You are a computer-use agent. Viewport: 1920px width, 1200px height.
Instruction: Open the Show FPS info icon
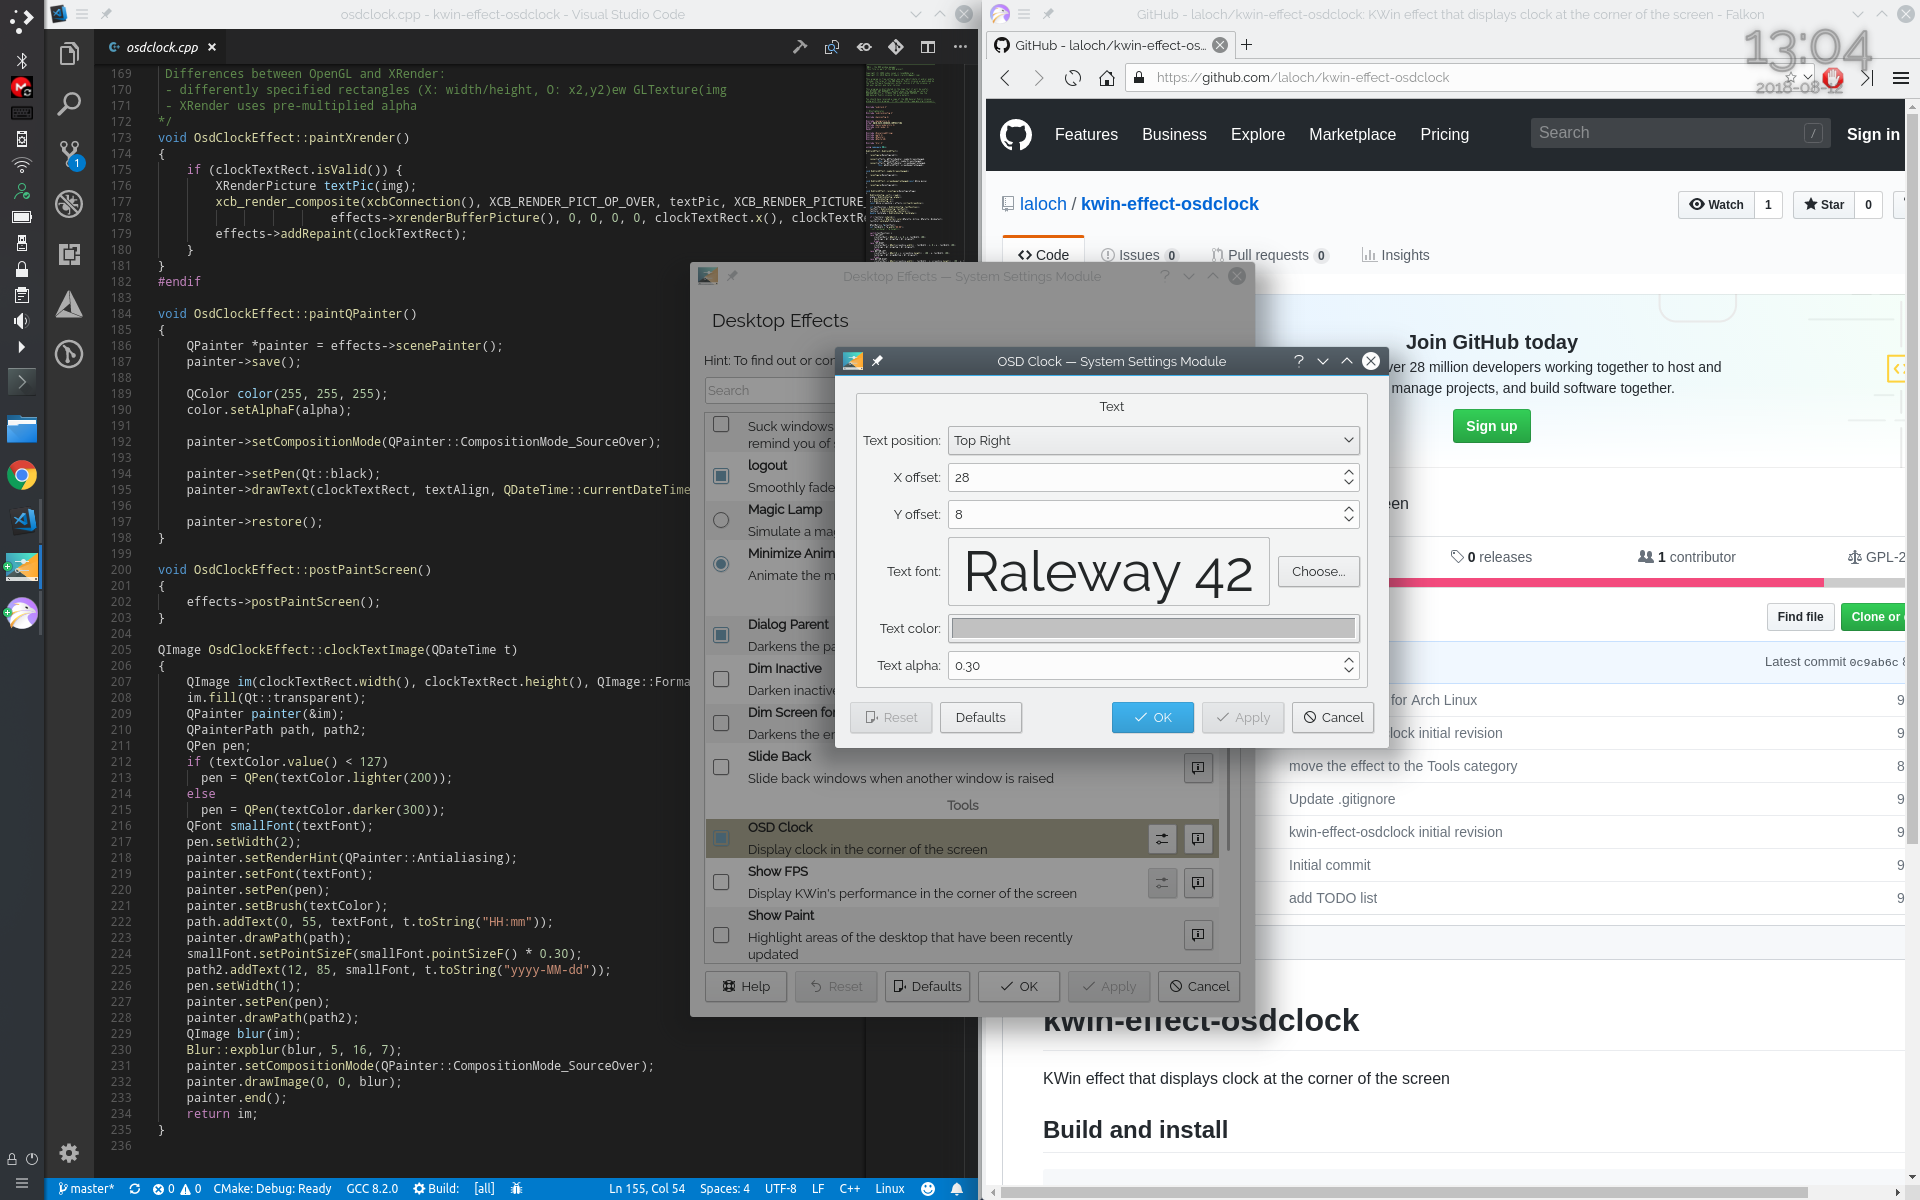[1198, 883]
